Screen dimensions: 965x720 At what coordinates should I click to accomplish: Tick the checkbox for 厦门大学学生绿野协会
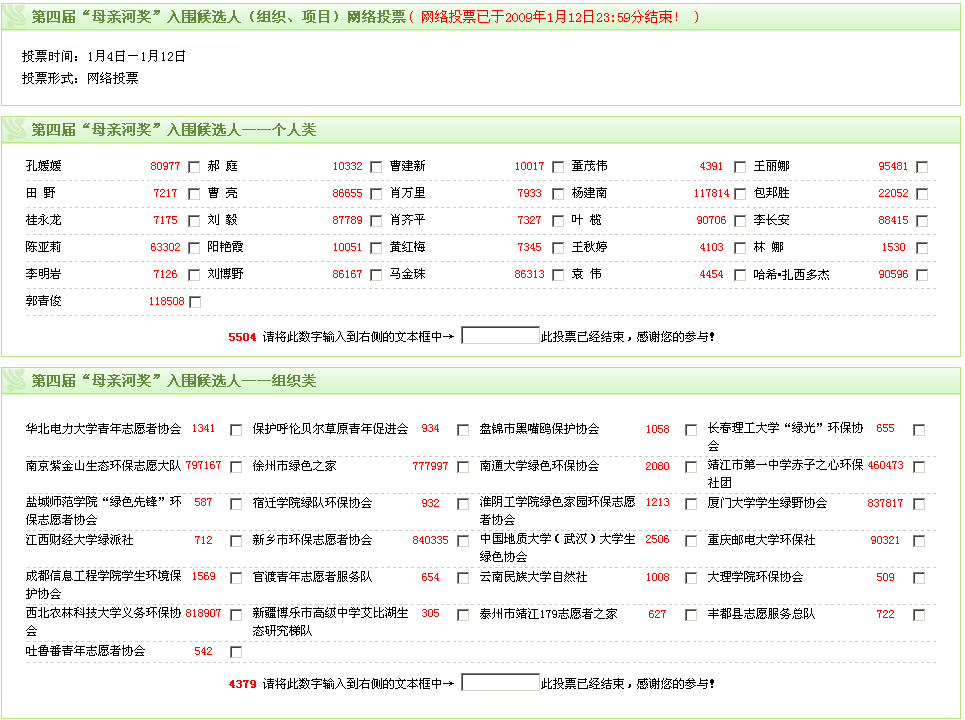pos(919,504)
